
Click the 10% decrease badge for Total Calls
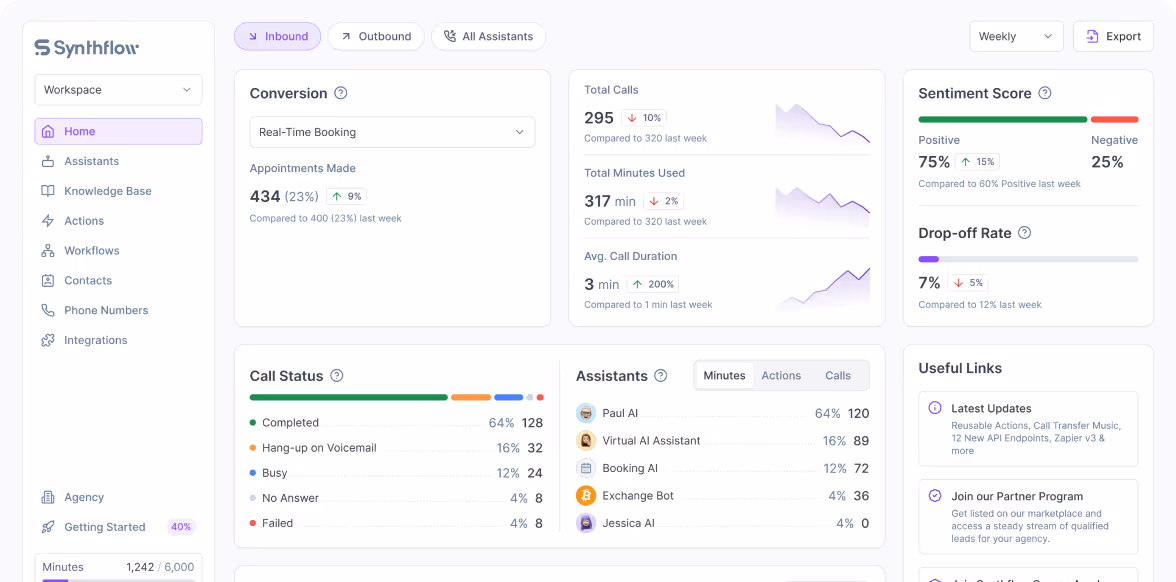pos(644,118)
